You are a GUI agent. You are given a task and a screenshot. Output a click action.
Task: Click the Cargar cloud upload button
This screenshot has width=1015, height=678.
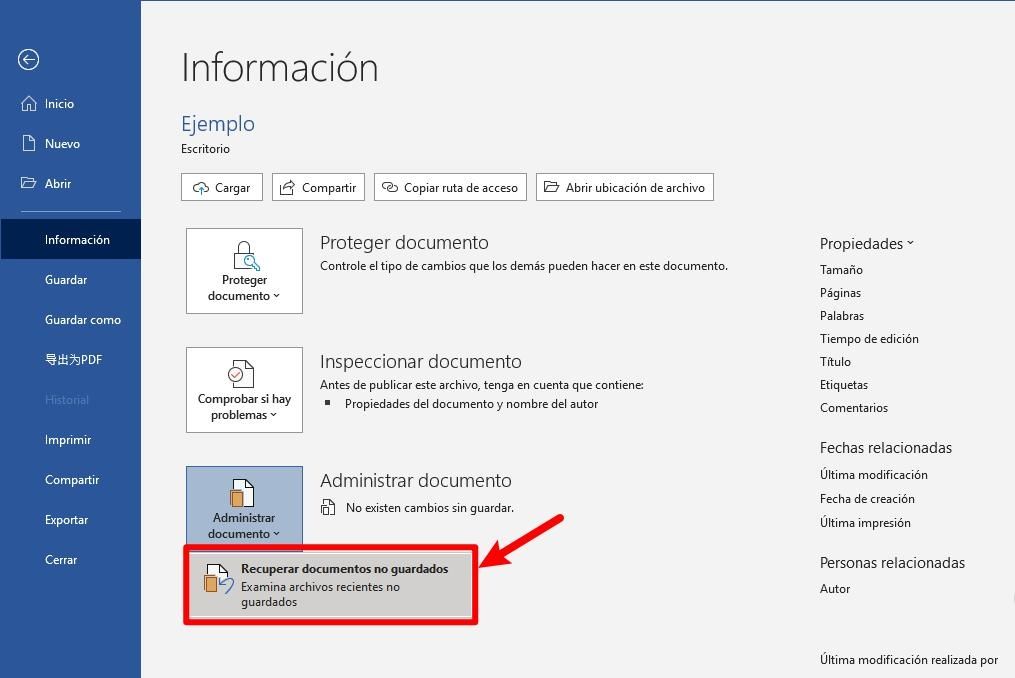[x=221, y=187]
